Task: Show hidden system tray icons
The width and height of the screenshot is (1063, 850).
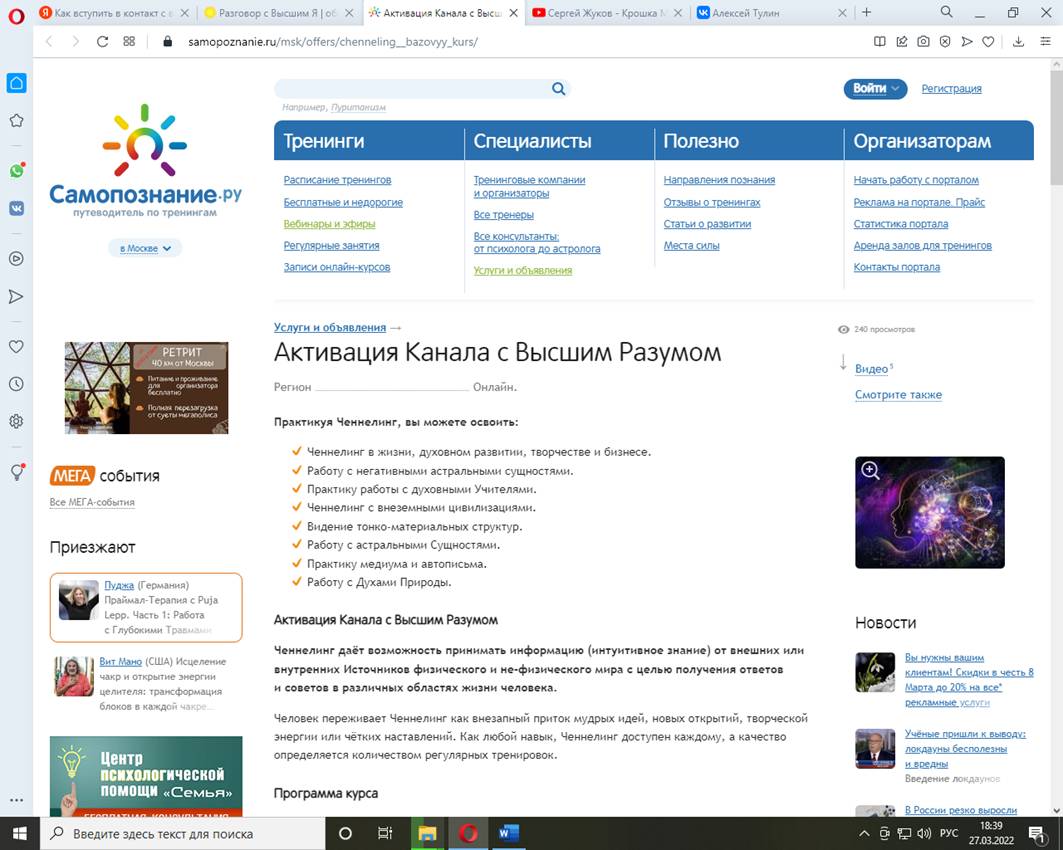Action: pos(864,833)
